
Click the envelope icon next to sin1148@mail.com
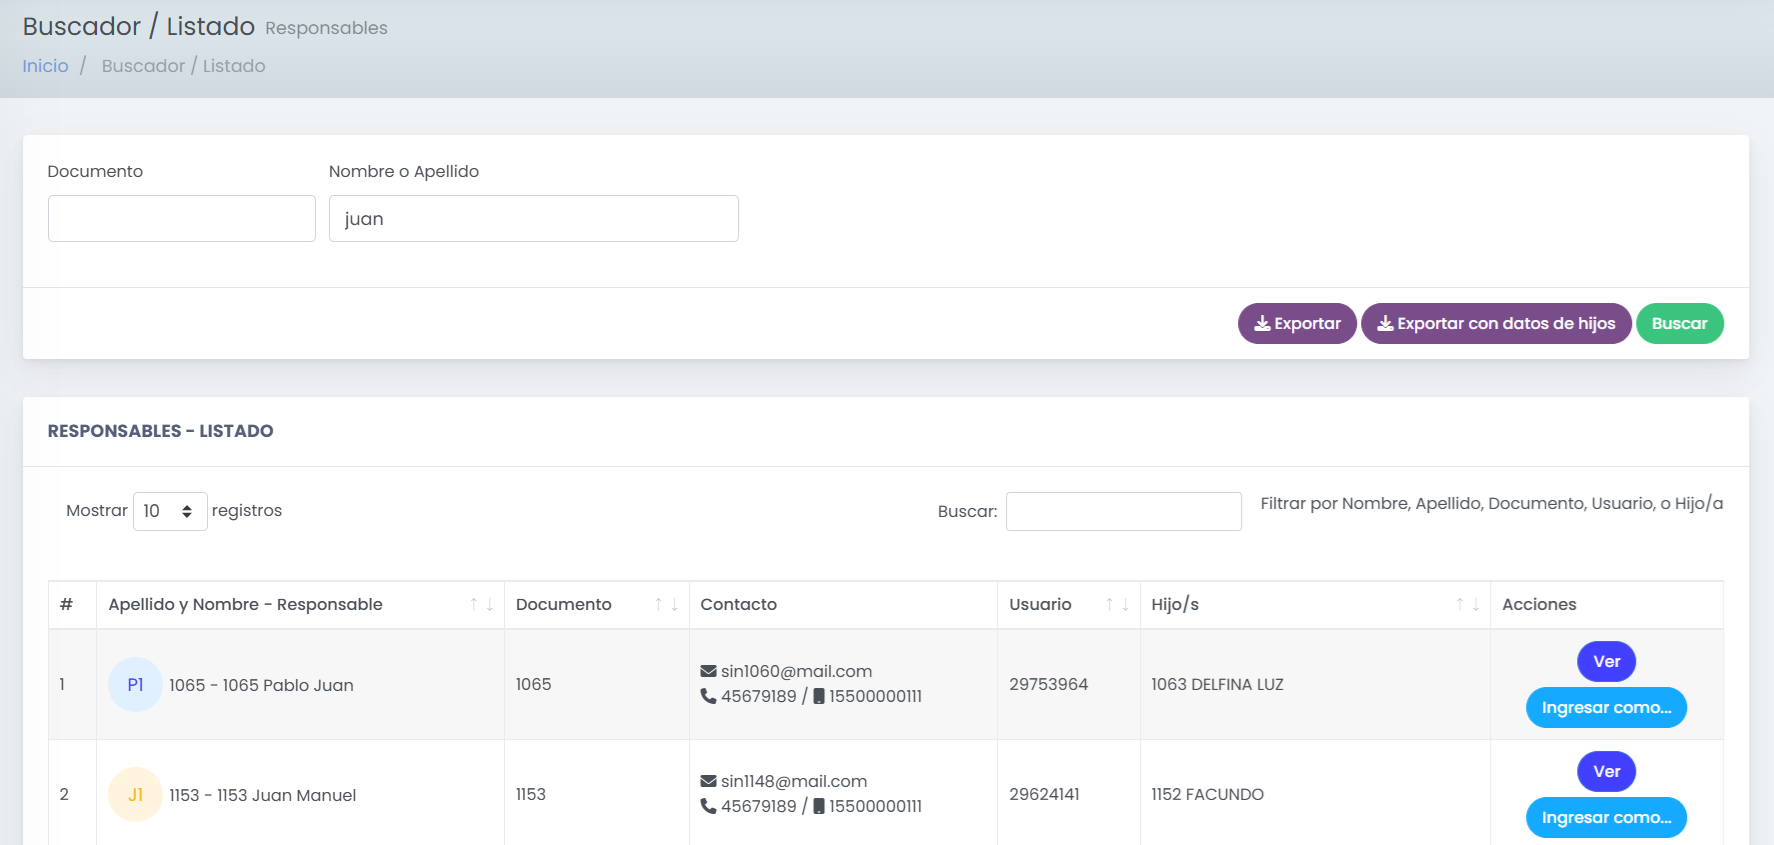[x=708, y=781]
